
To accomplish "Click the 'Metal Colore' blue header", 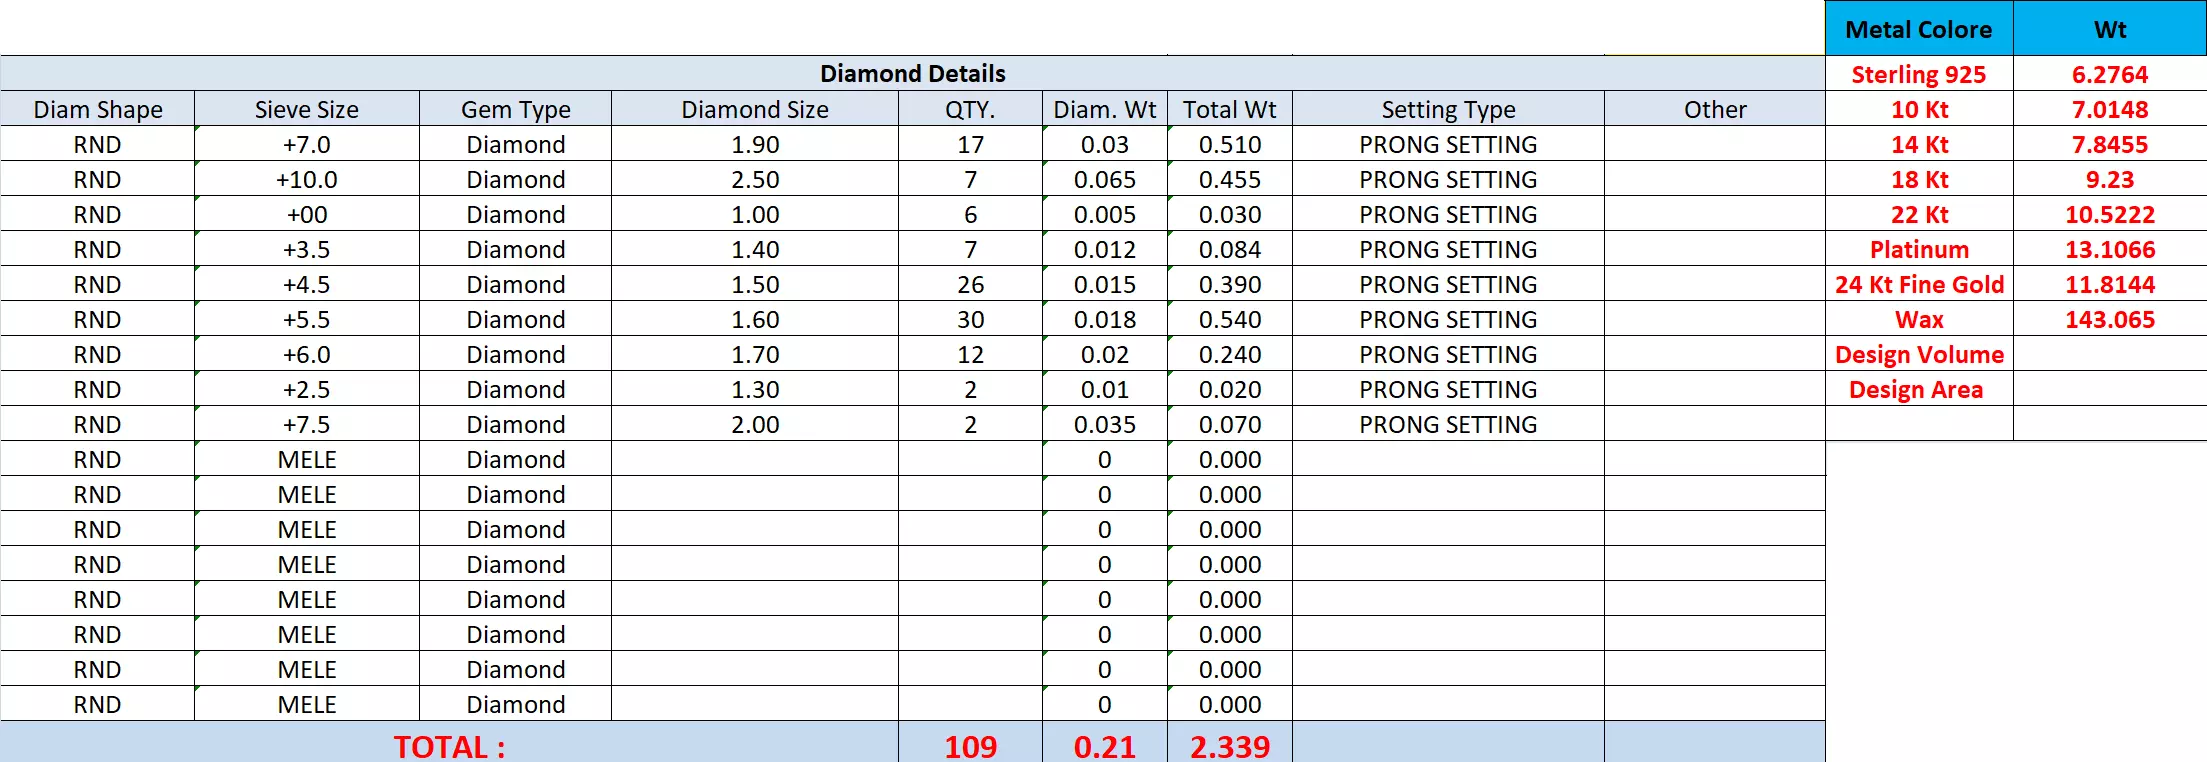I will (x=1919, y=29).
